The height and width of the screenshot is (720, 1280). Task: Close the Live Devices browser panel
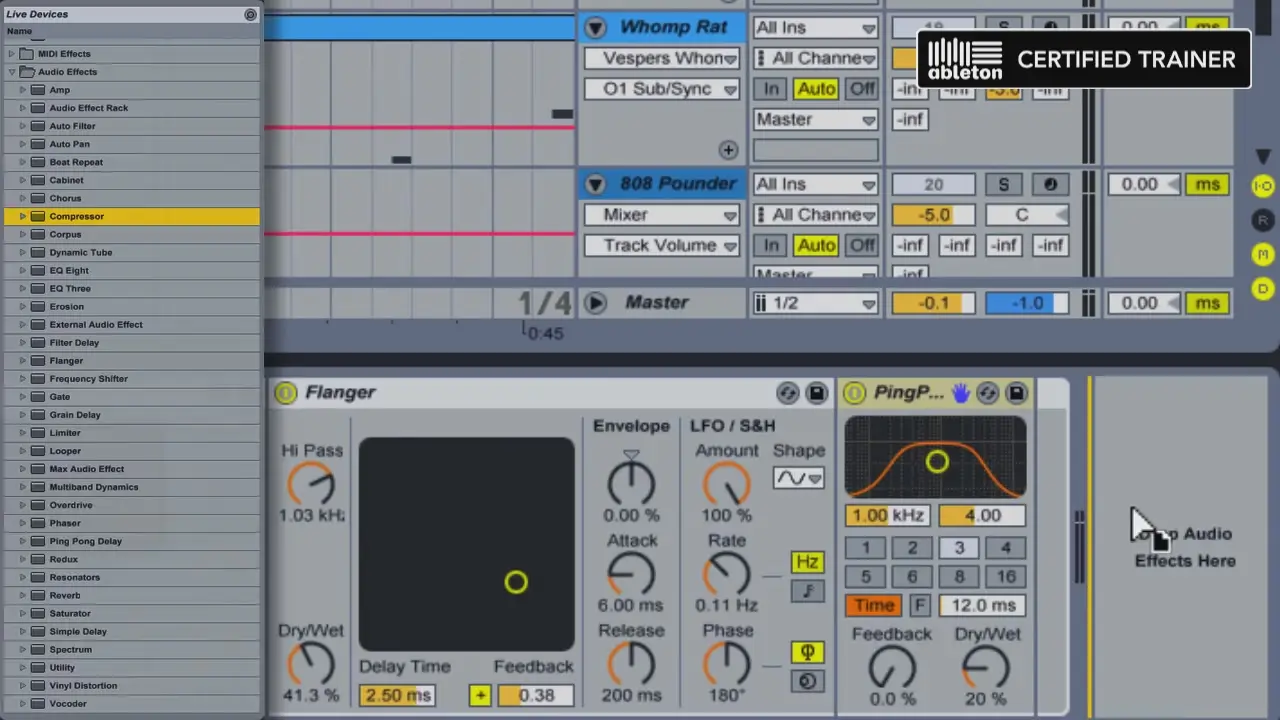pos(250,14)
